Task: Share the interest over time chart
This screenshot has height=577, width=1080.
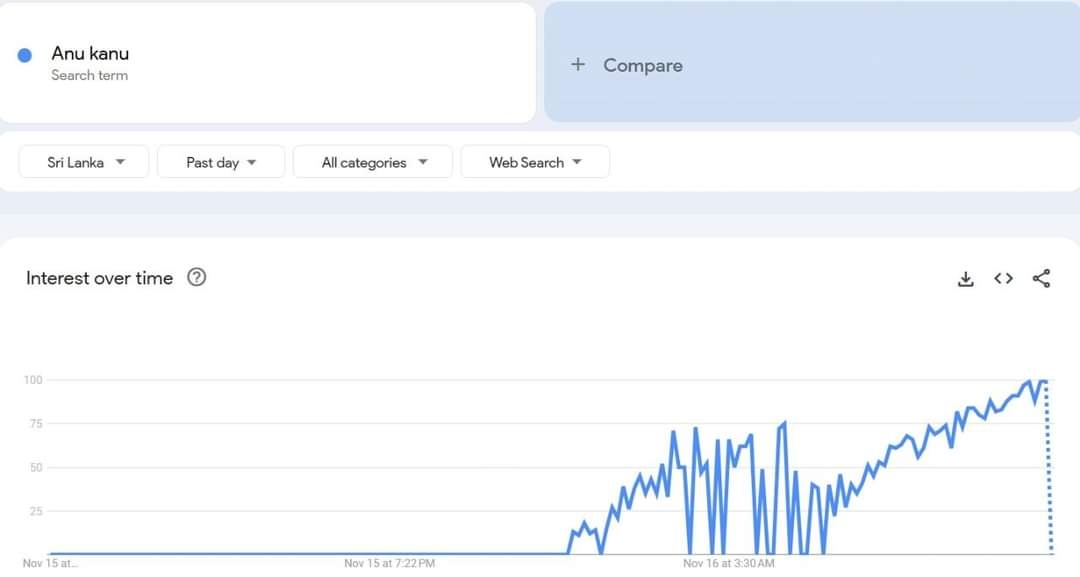Action: click(x=1041, y=278)
